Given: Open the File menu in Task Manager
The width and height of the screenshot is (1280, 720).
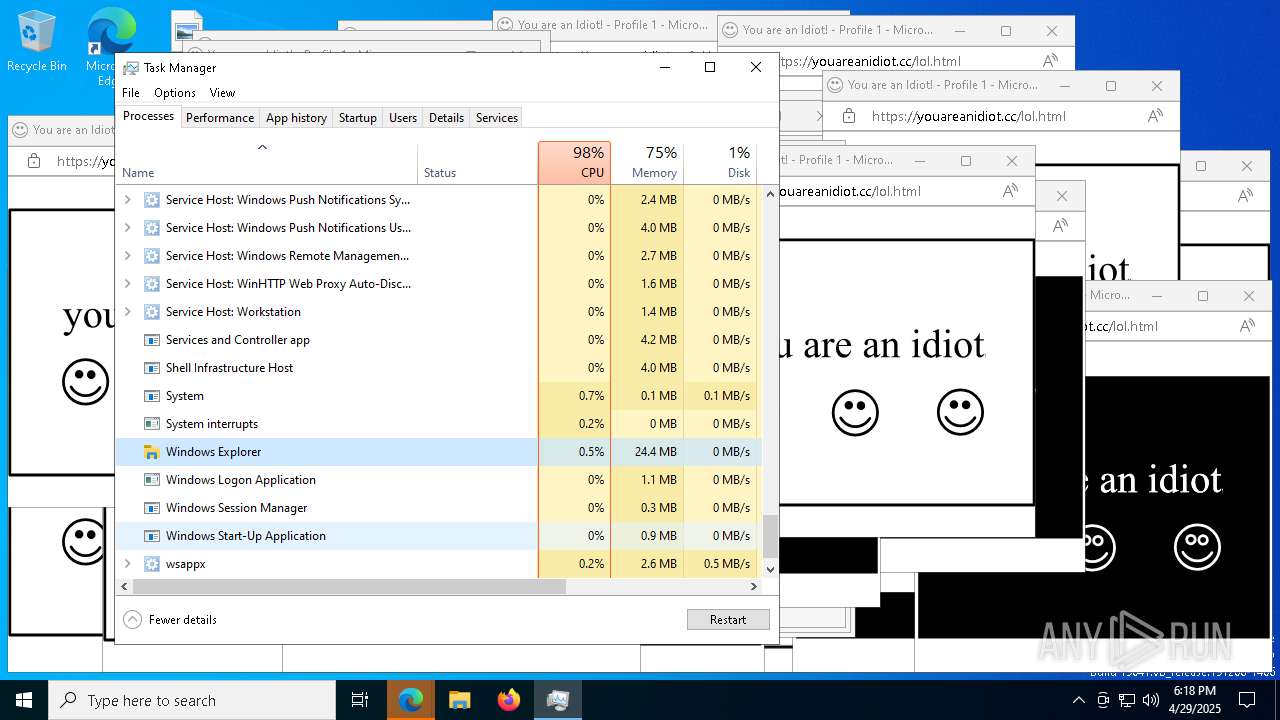Looking at the screenshot, I should pos(131,93).
